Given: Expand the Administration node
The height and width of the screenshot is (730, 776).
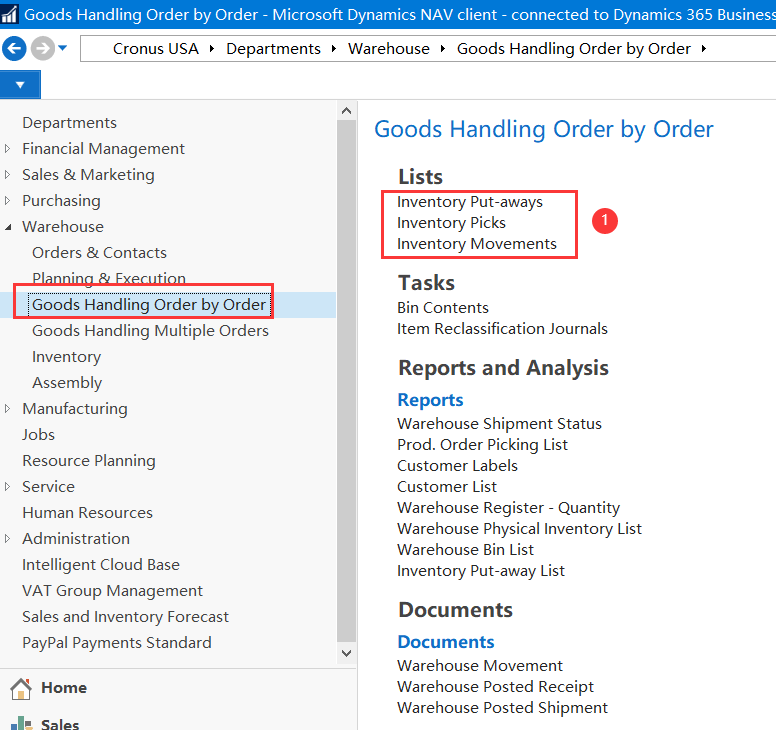Looking at the screenshot, I should coord(7,538).
